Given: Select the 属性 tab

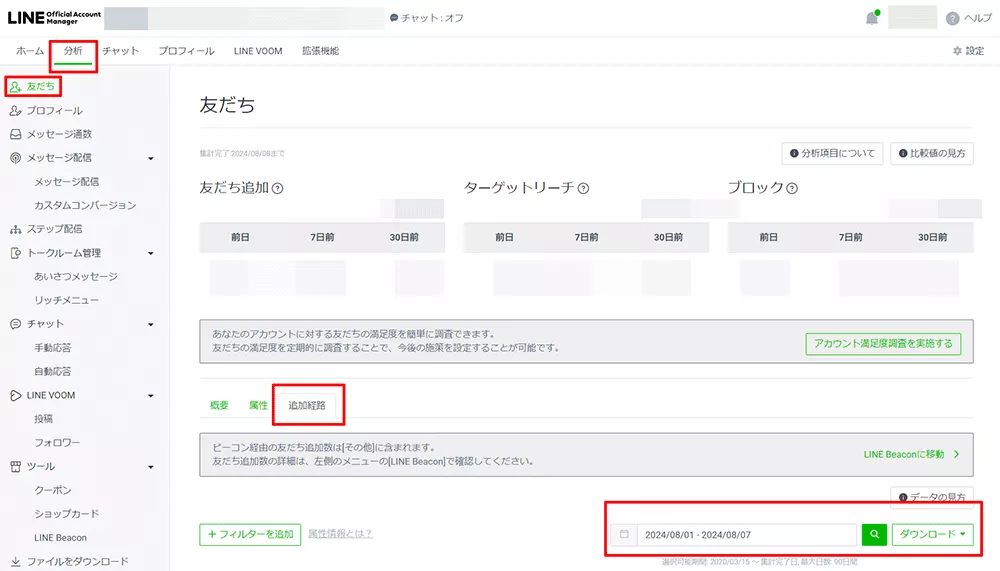Looking at the screenshot, I should pyautogui.click(x=258, y=405).
